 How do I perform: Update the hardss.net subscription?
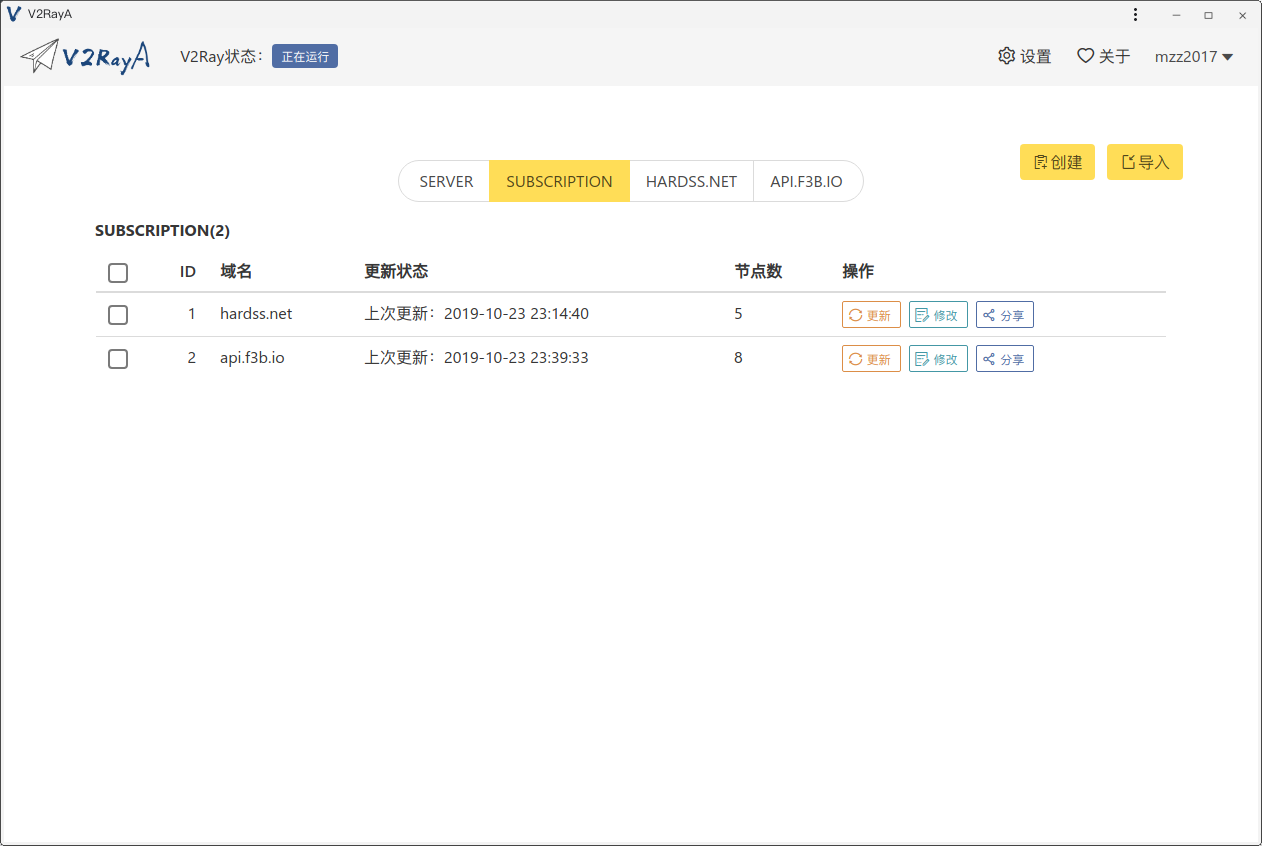871,315
